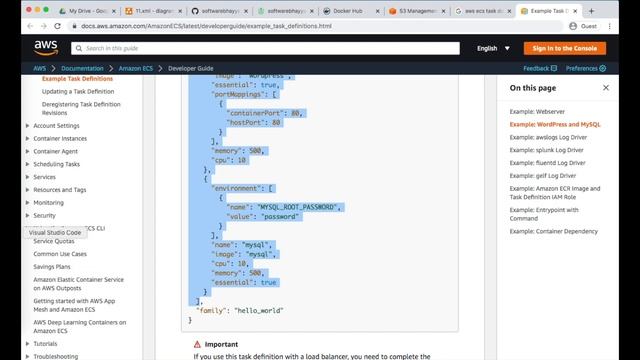
Task: Open AWS Deep Learning Containers link
Action: tap(80, 327)
